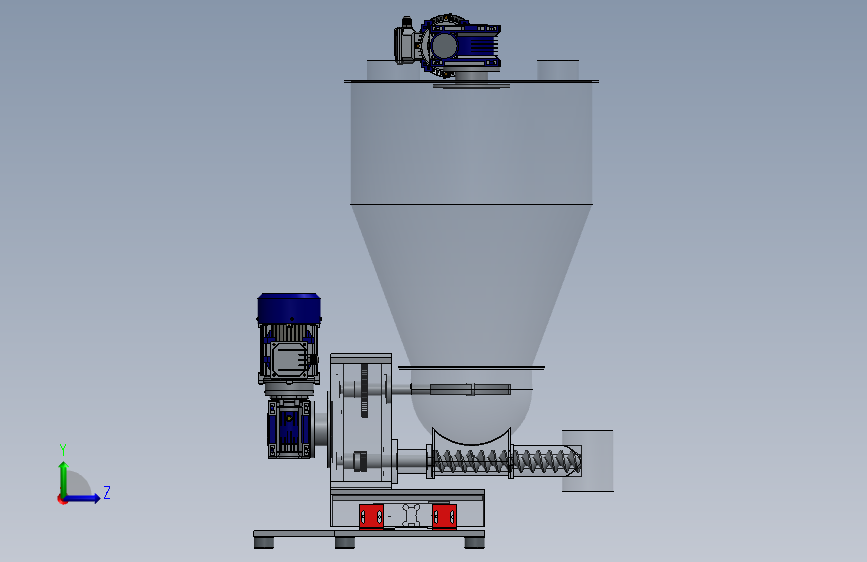867x562 pixels.
Task: Select the right inlet pipe on hopper lid
Action: pyautogui.click(x=558, y=70)
